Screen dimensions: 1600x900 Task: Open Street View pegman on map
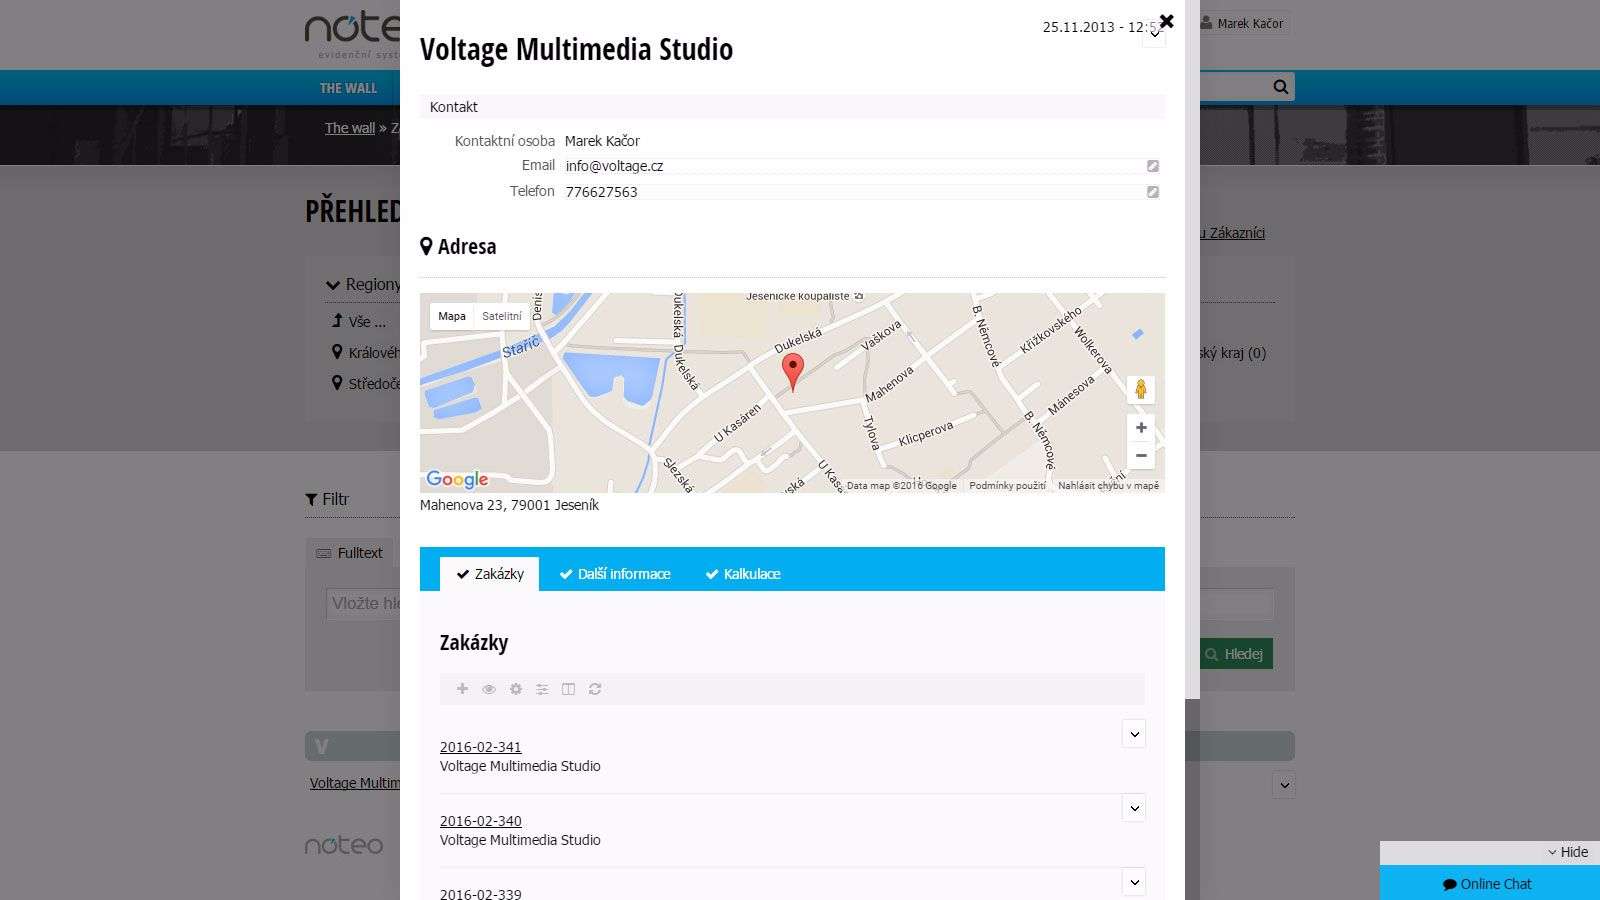tap(1140, 389)
